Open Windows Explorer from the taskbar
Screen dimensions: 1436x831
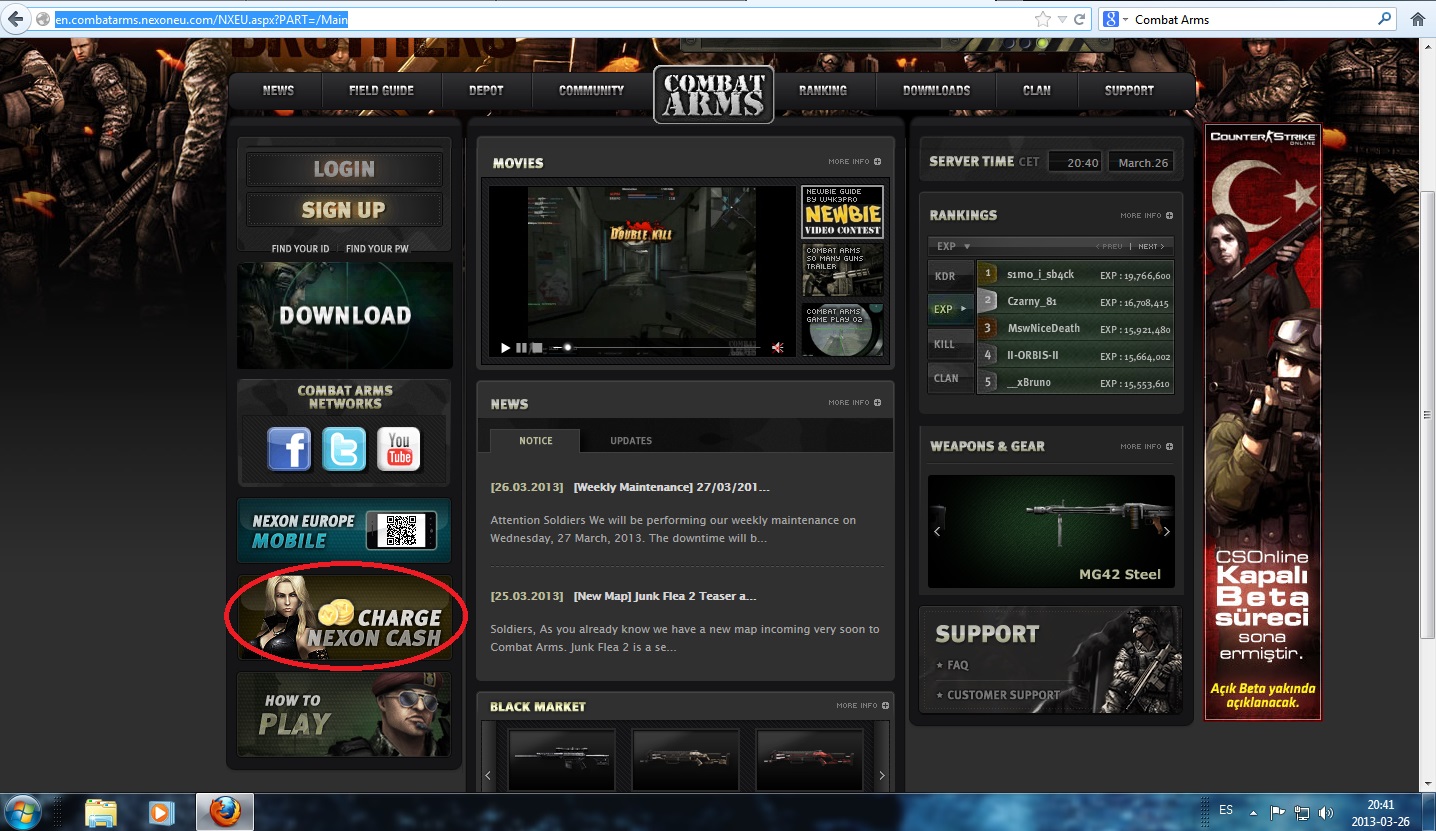tap(101, 812)
